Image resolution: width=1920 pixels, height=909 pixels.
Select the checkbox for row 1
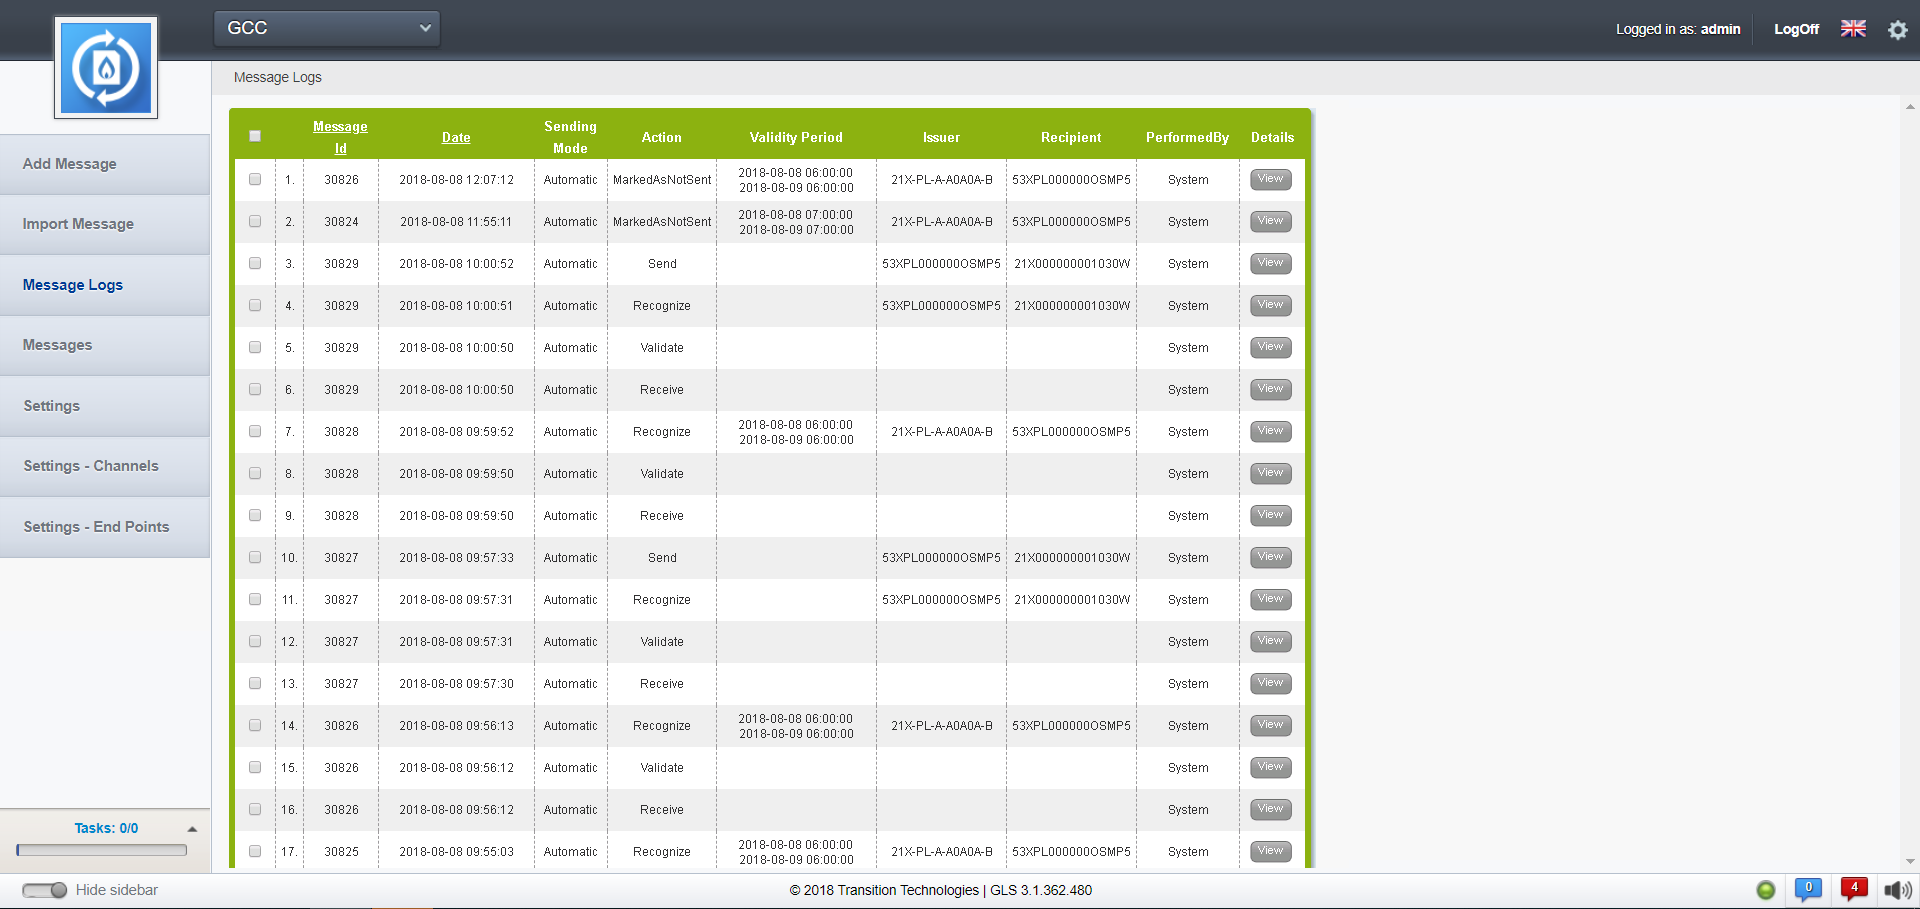point(255,180)
